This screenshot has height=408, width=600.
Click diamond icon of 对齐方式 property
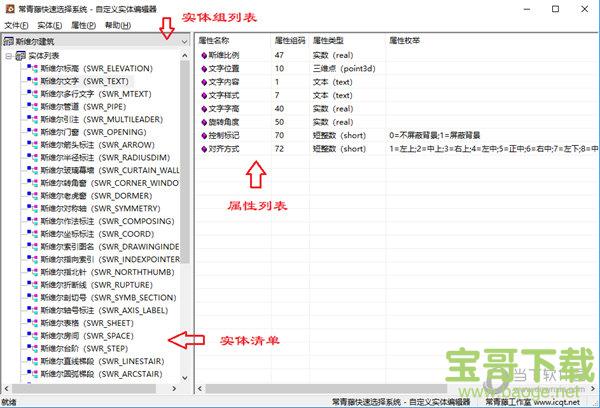tap(204, 149)
